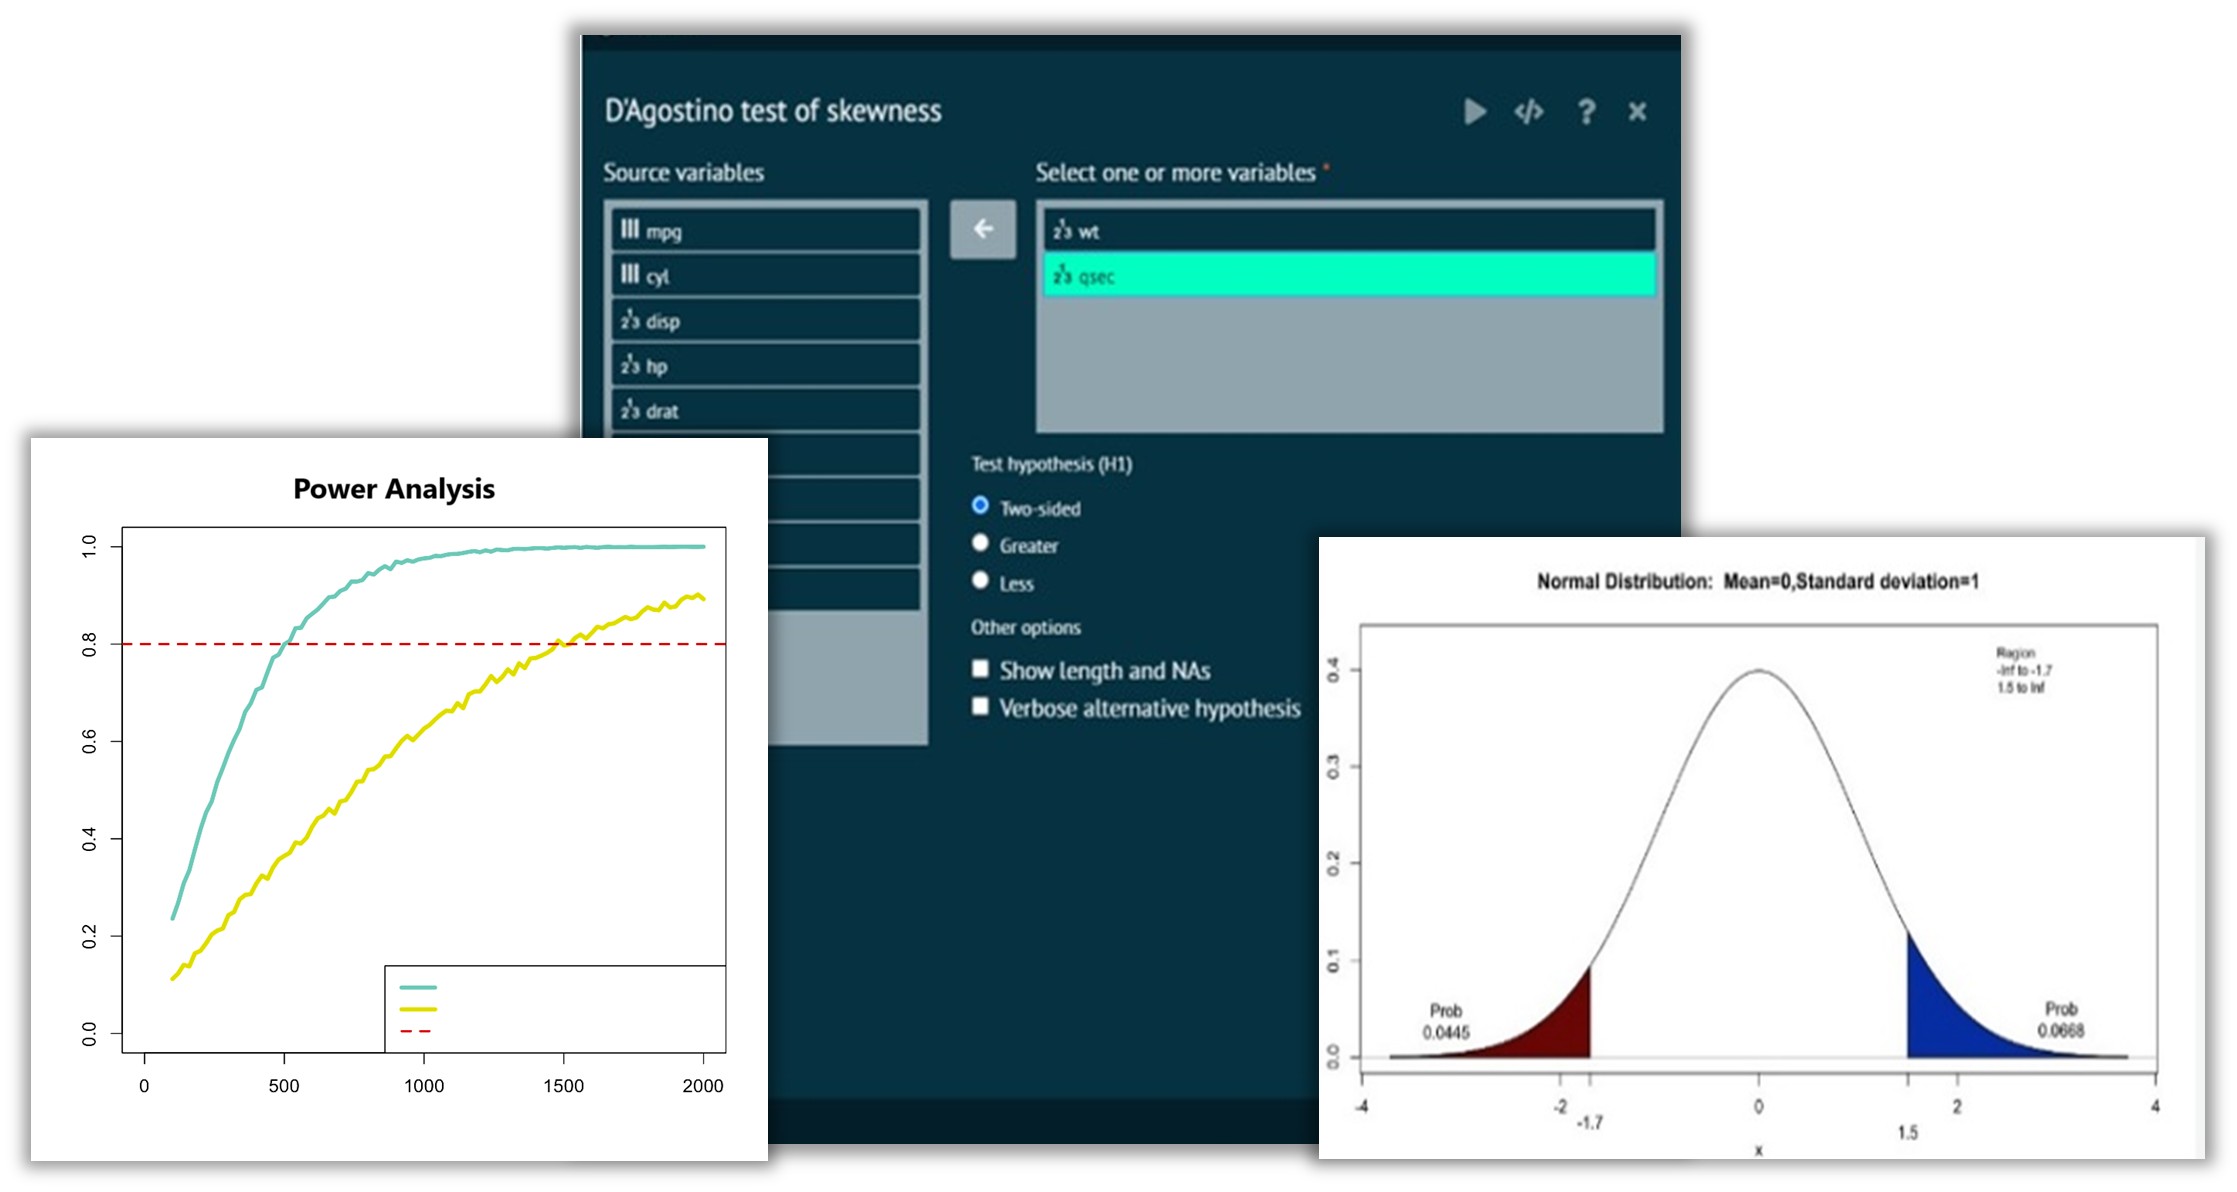Viewport: 2237px width, 1192px height.
Task: Open help for the skewness test
Action: [x=1585, y=112]
